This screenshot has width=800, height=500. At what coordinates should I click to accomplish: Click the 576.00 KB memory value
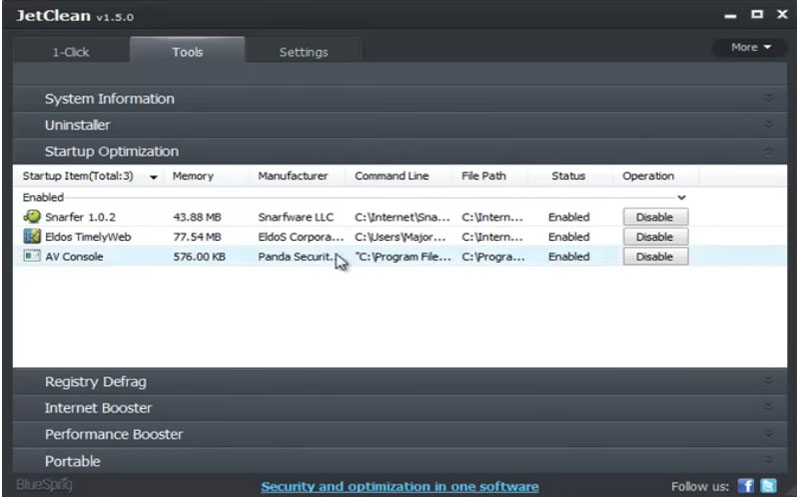(x=199, y=257)
